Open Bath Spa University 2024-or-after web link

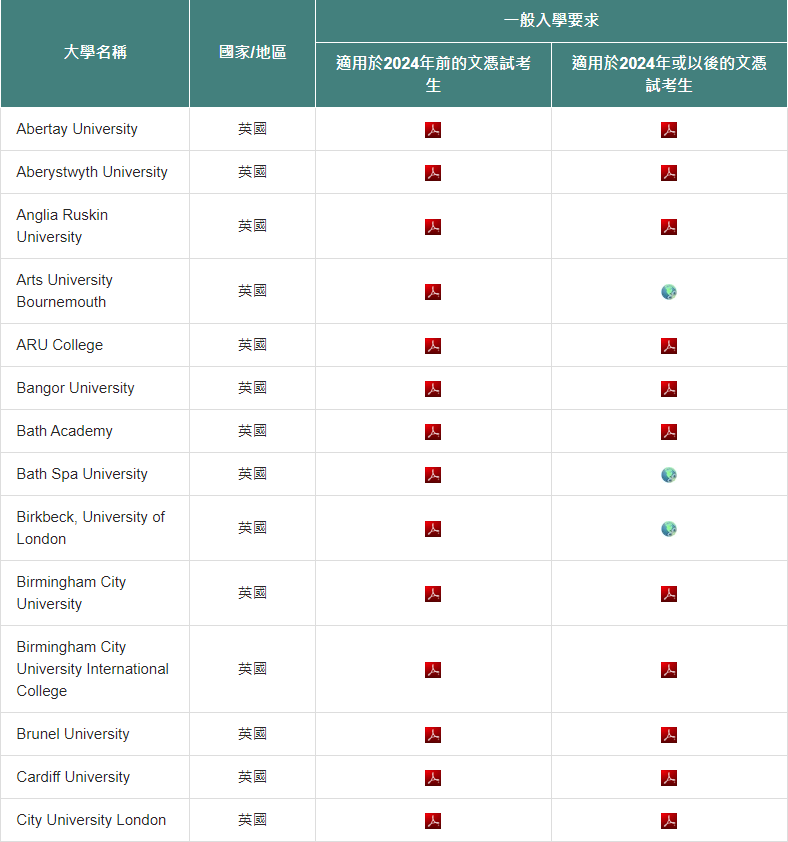[x=669, y=475]
